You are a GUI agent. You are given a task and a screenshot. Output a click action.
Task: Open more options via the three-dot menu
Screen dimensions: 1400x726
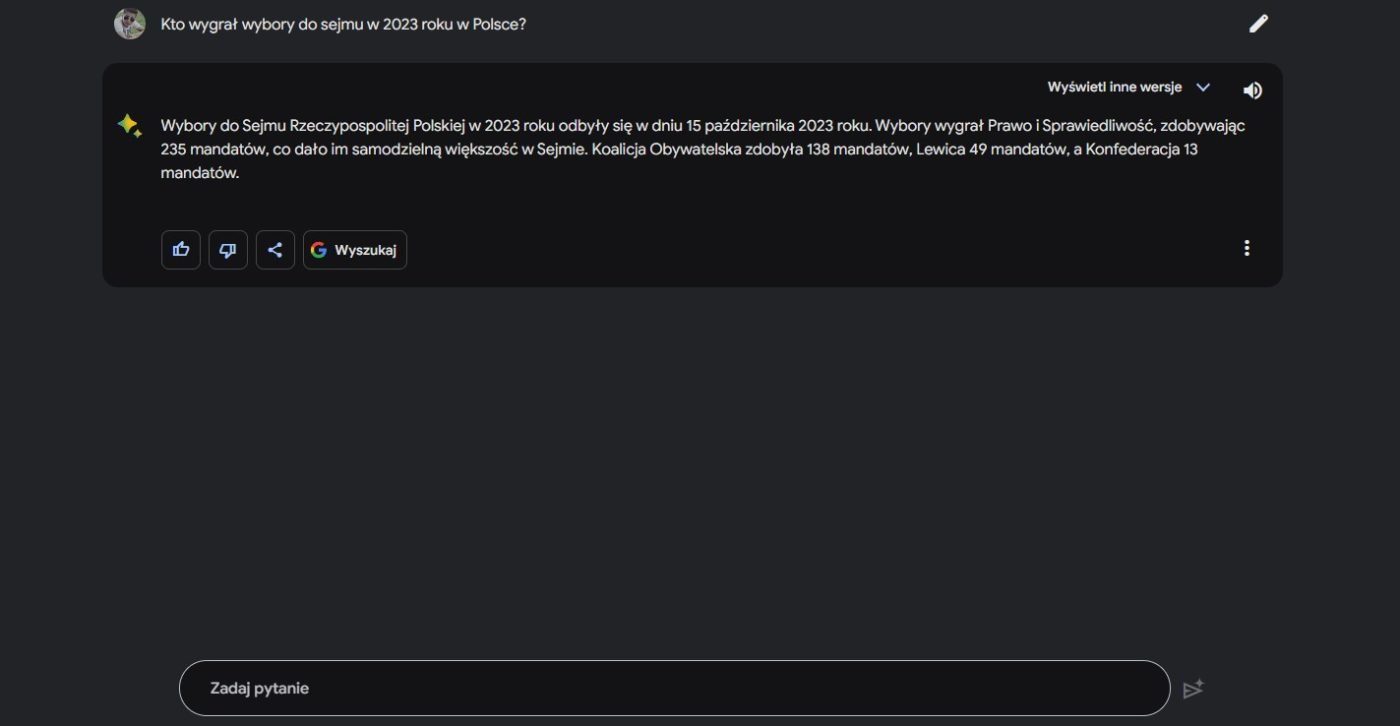pyautogui.click(x=1246, y=248)
